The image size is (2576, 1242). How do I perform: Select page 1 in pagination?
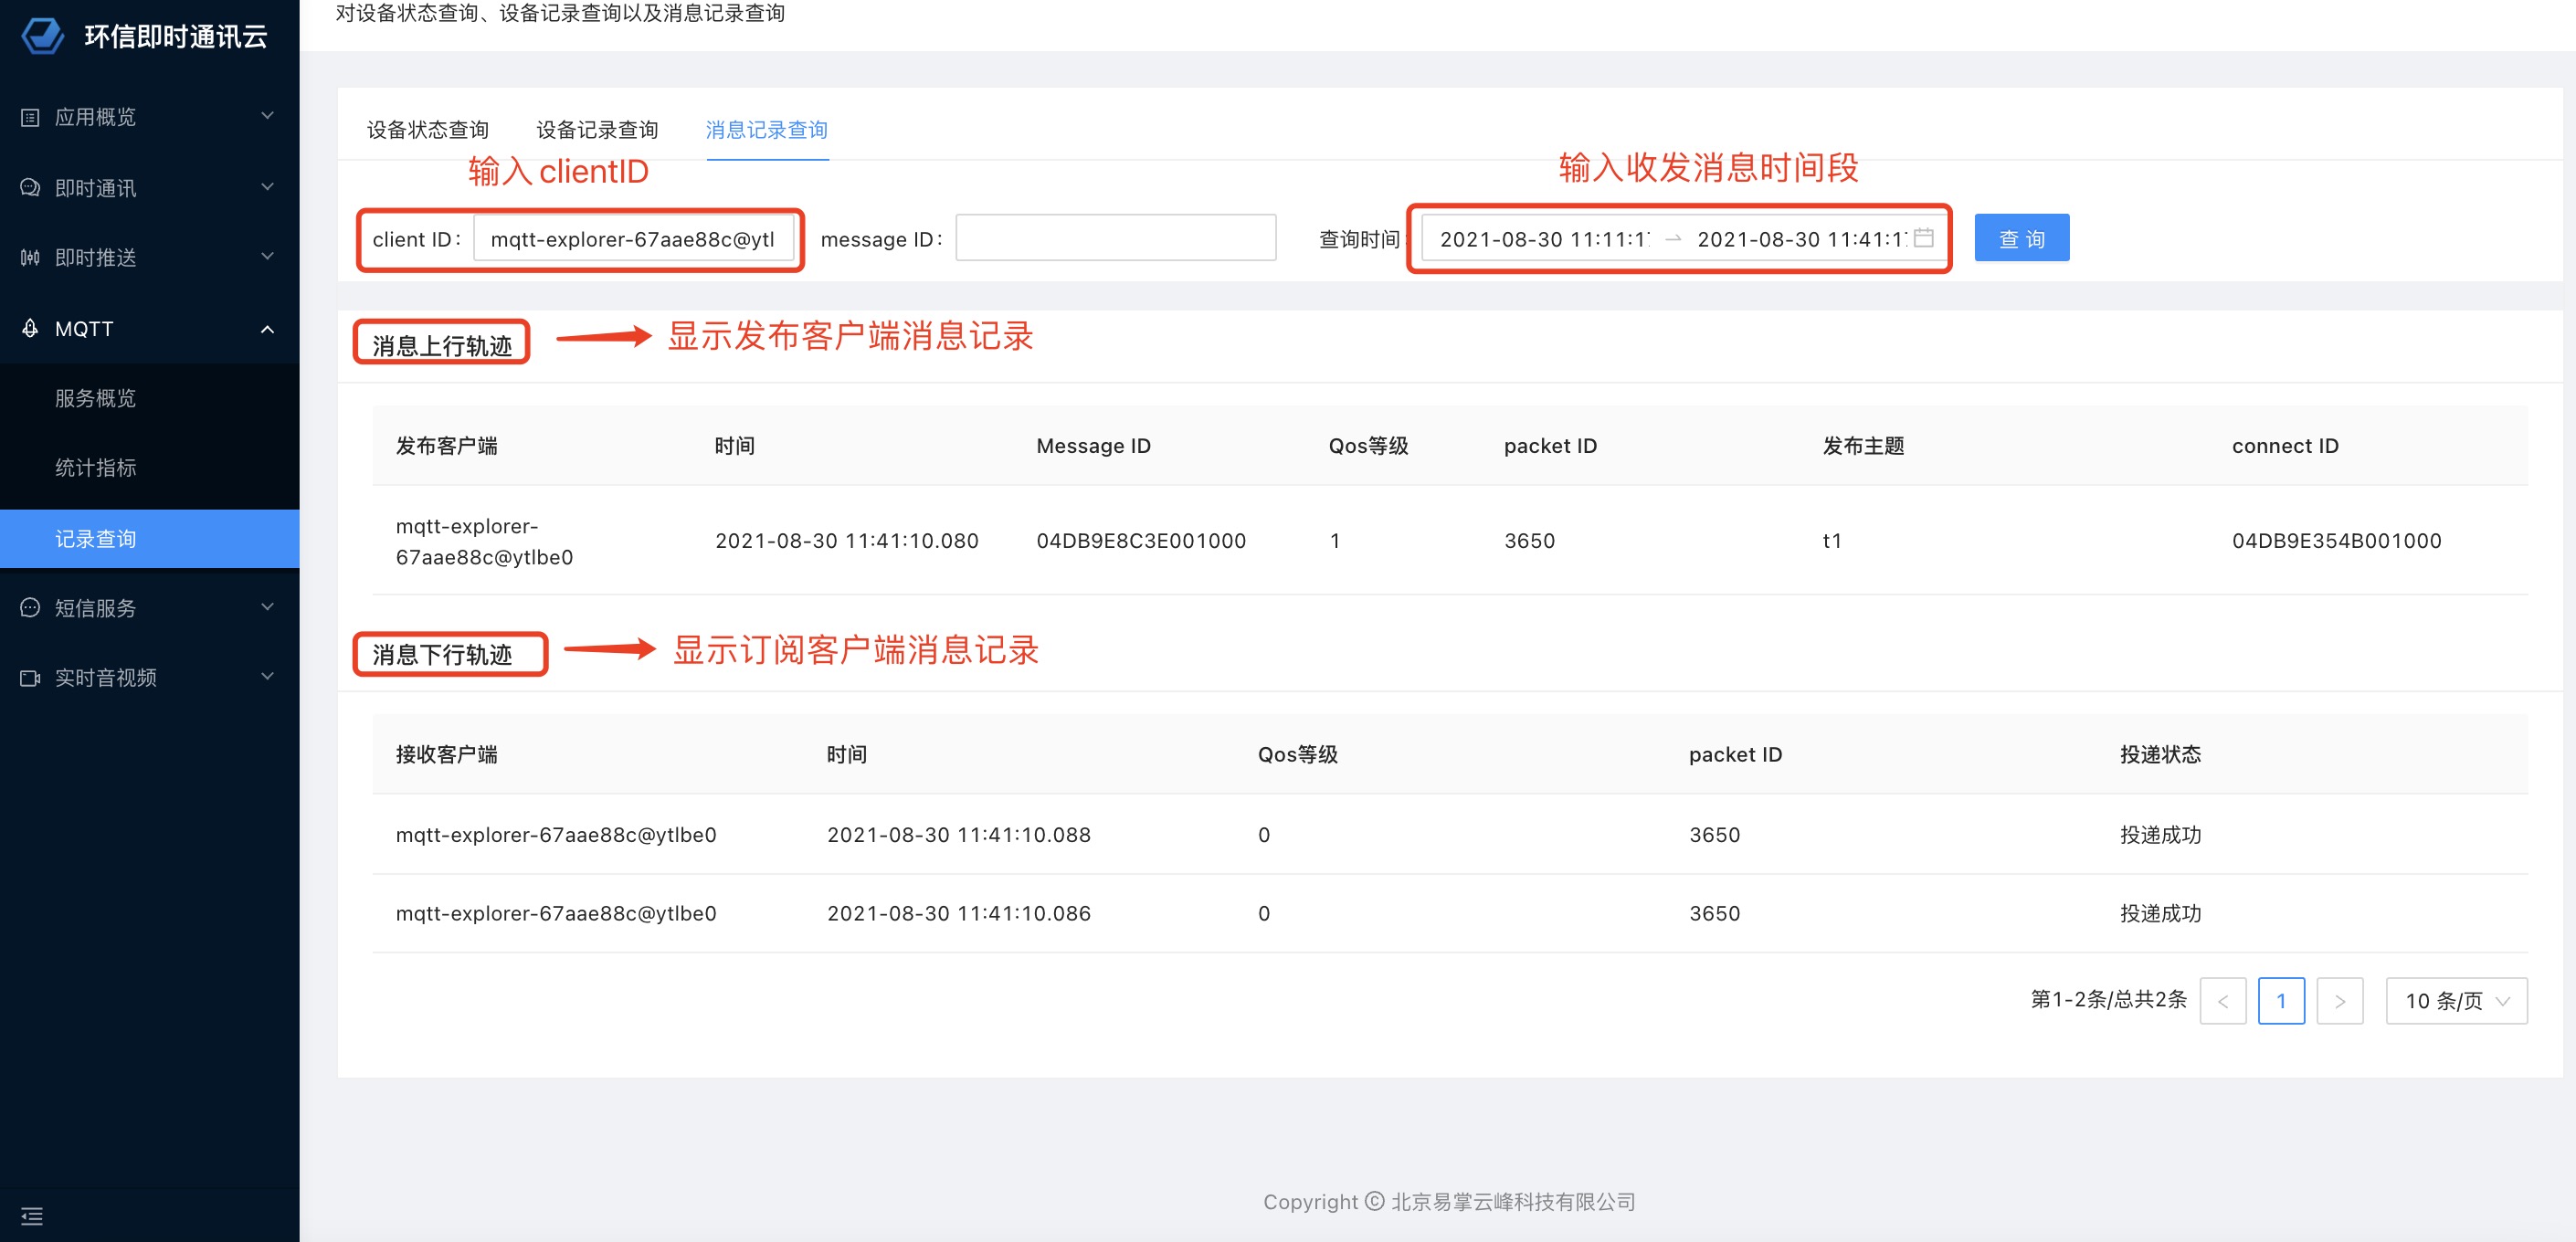2281,1001
